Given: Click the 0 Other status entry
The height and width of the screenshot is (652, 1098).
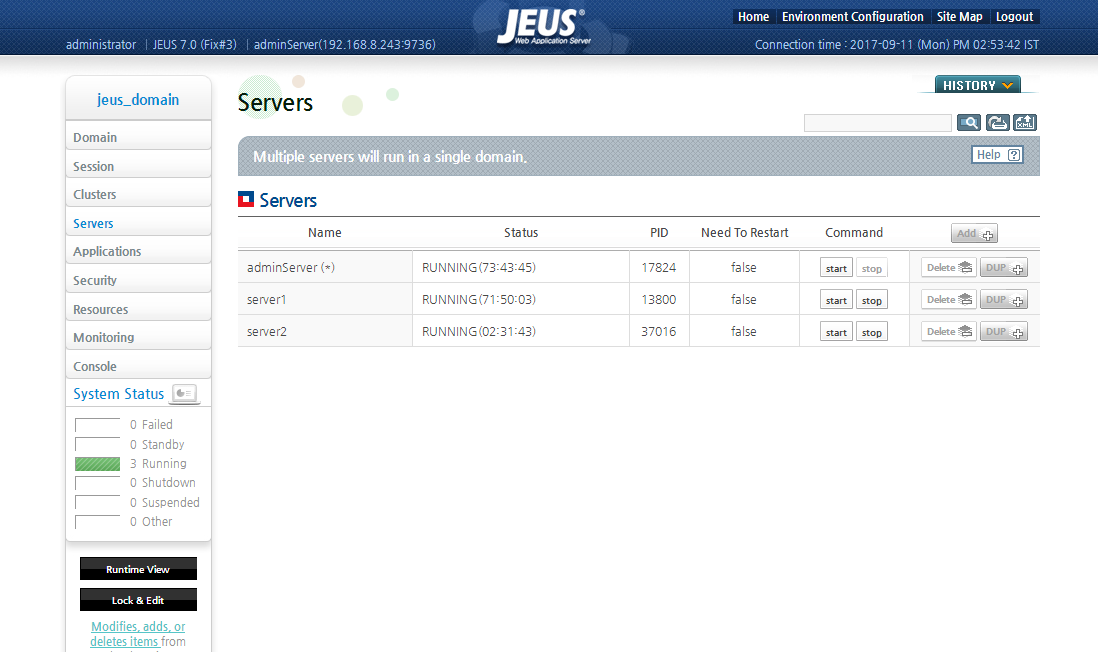Looking at the screenshot, I should (151, 522).
